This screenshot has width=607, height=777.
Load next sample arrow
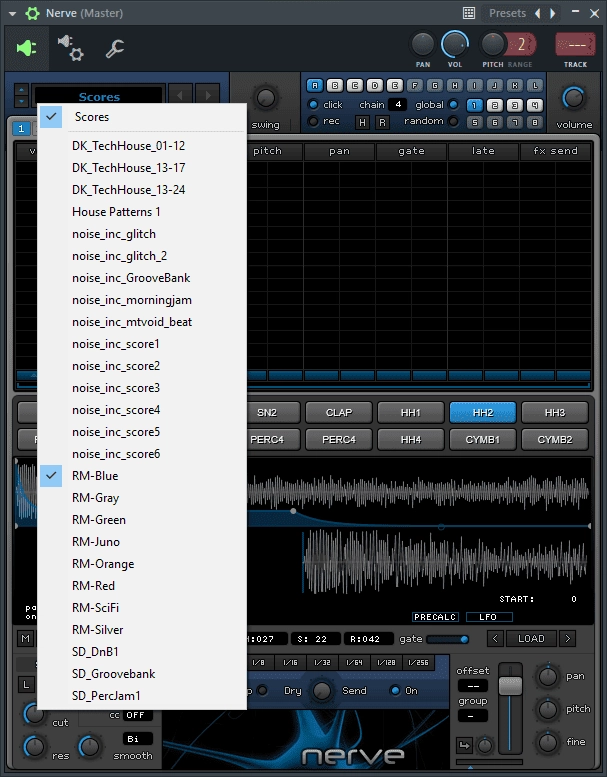tap(568, 638)
